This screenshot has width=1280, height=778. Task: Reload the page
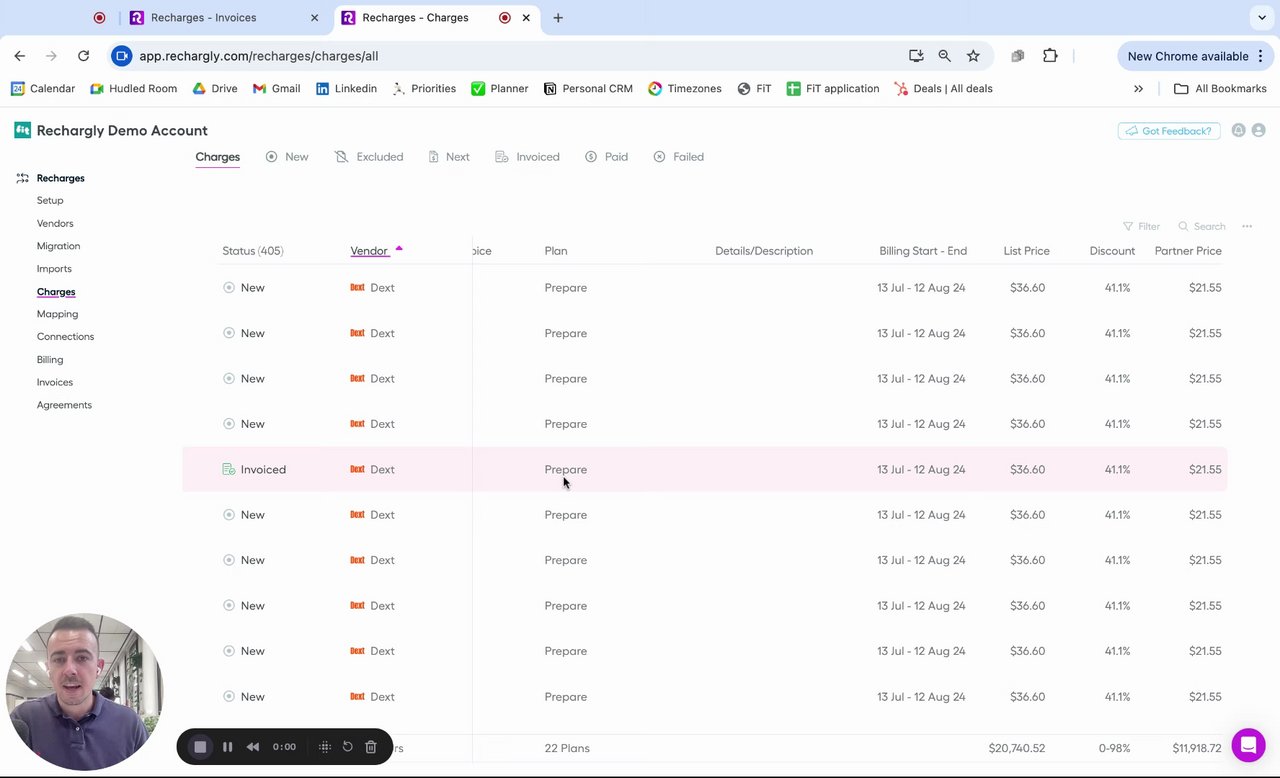pyautogui.click(x=83, y=56)
